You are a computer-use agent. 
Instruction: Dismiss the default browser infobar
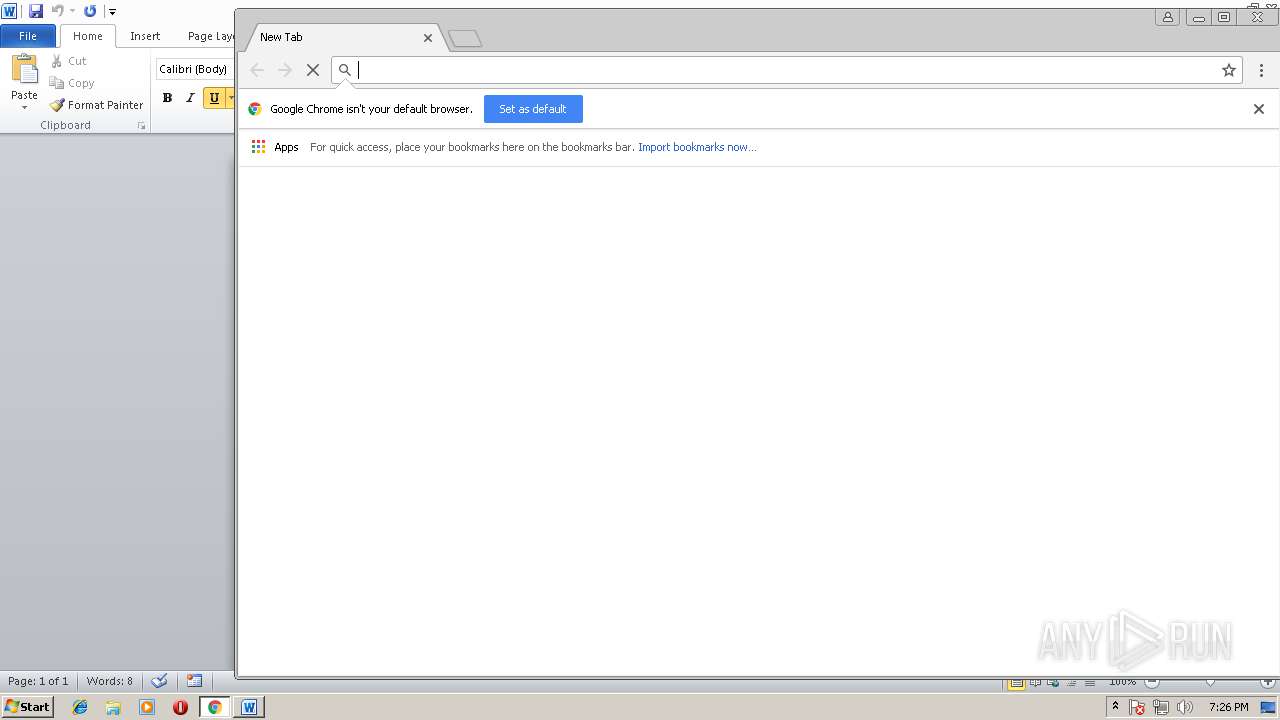(1259, 109)
